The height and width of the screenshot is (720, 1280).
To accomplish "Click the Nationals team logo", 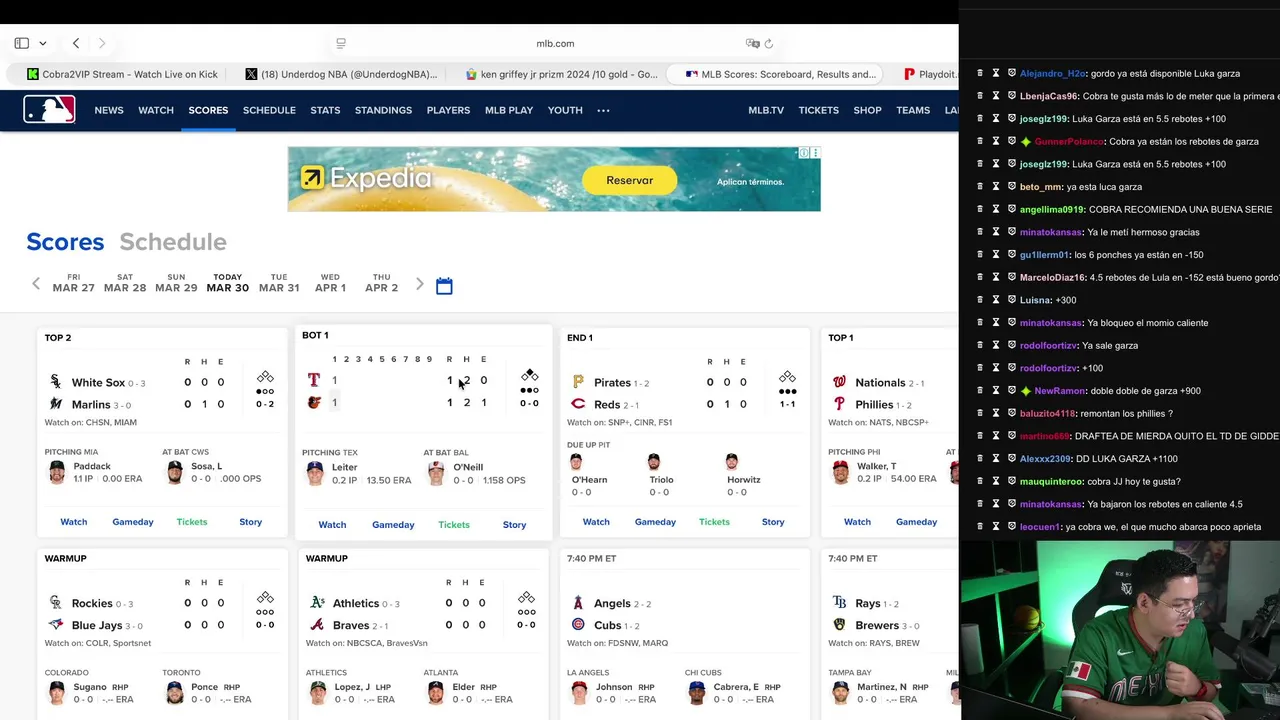I will (839, 382).
